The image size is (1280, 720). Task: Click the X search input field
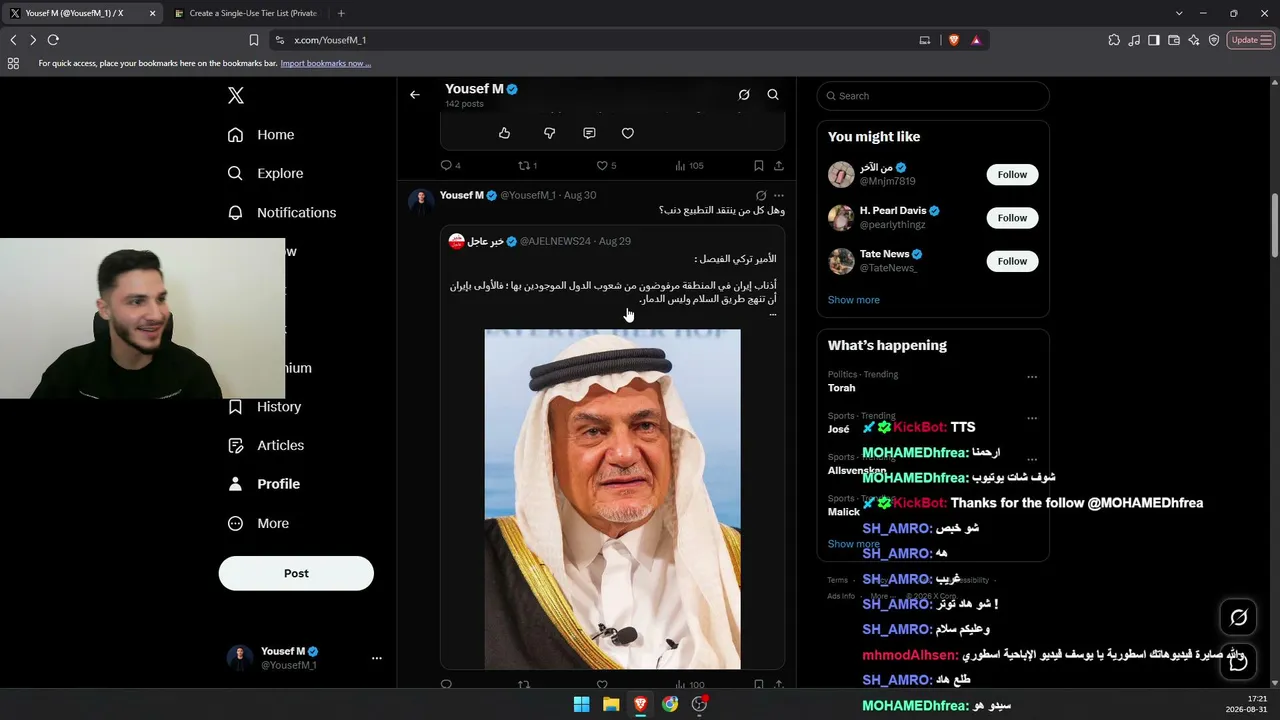[x=933, y=96]
